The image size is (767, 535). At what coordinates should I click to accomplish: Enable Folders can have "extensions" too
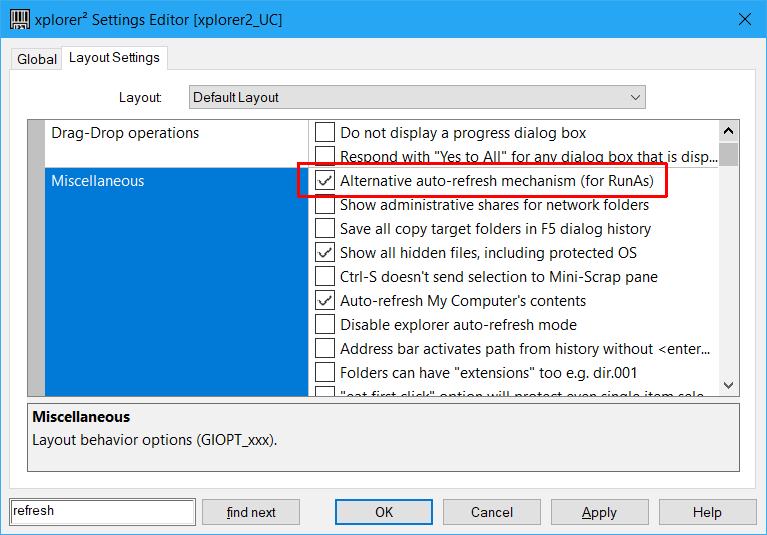tap(325, 372)
